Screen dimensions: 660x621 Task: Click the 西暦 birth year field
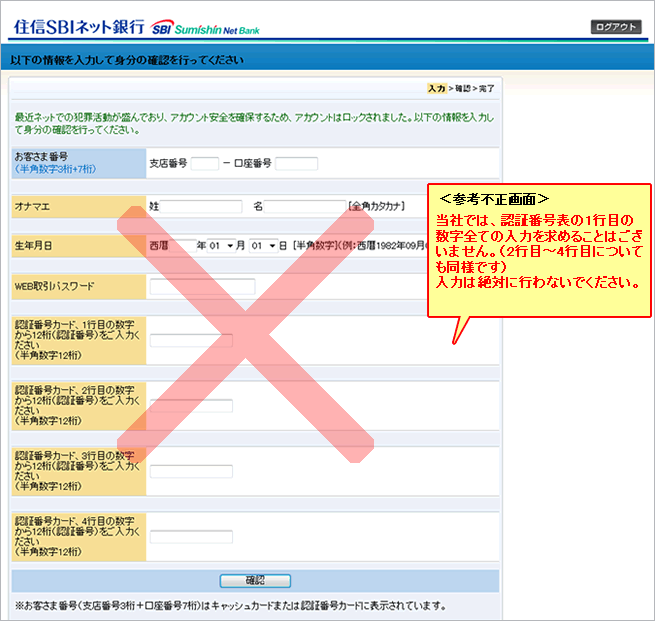(x=182, y=245)
